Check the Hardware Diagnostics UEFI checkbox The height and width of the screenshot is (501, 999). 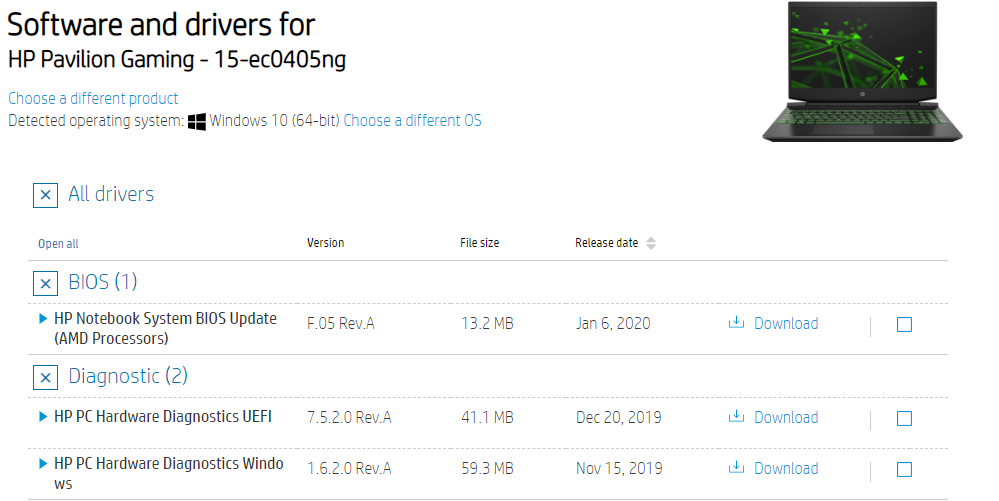(904, 418)
